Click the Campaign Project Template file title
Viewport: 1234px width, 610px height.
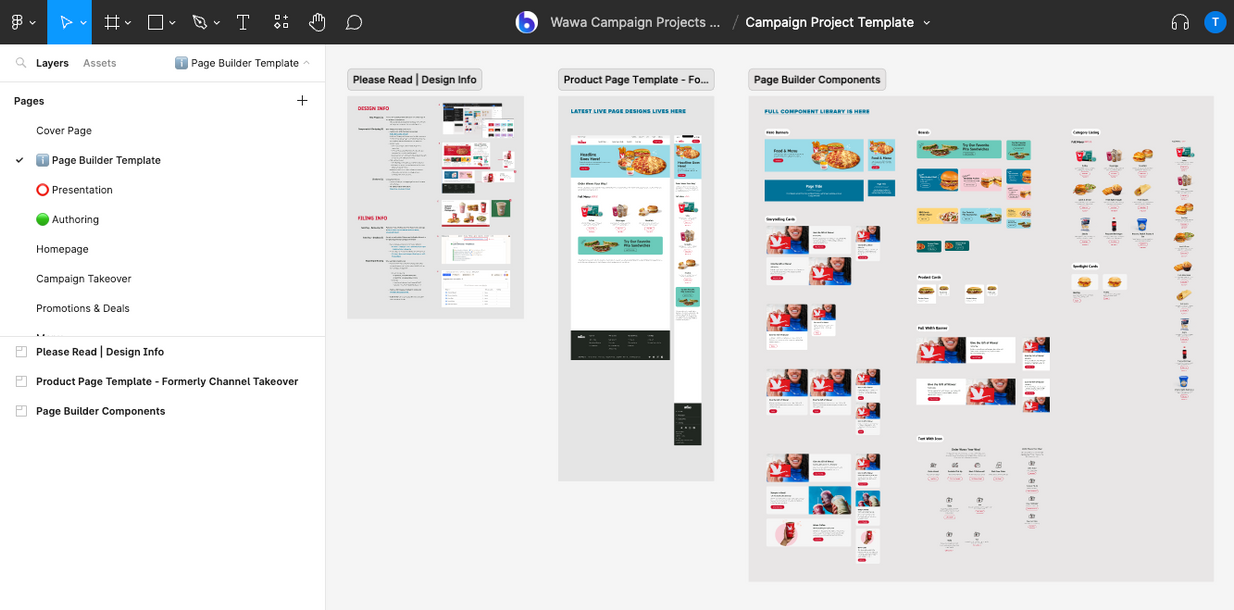[x=829, y=22]
